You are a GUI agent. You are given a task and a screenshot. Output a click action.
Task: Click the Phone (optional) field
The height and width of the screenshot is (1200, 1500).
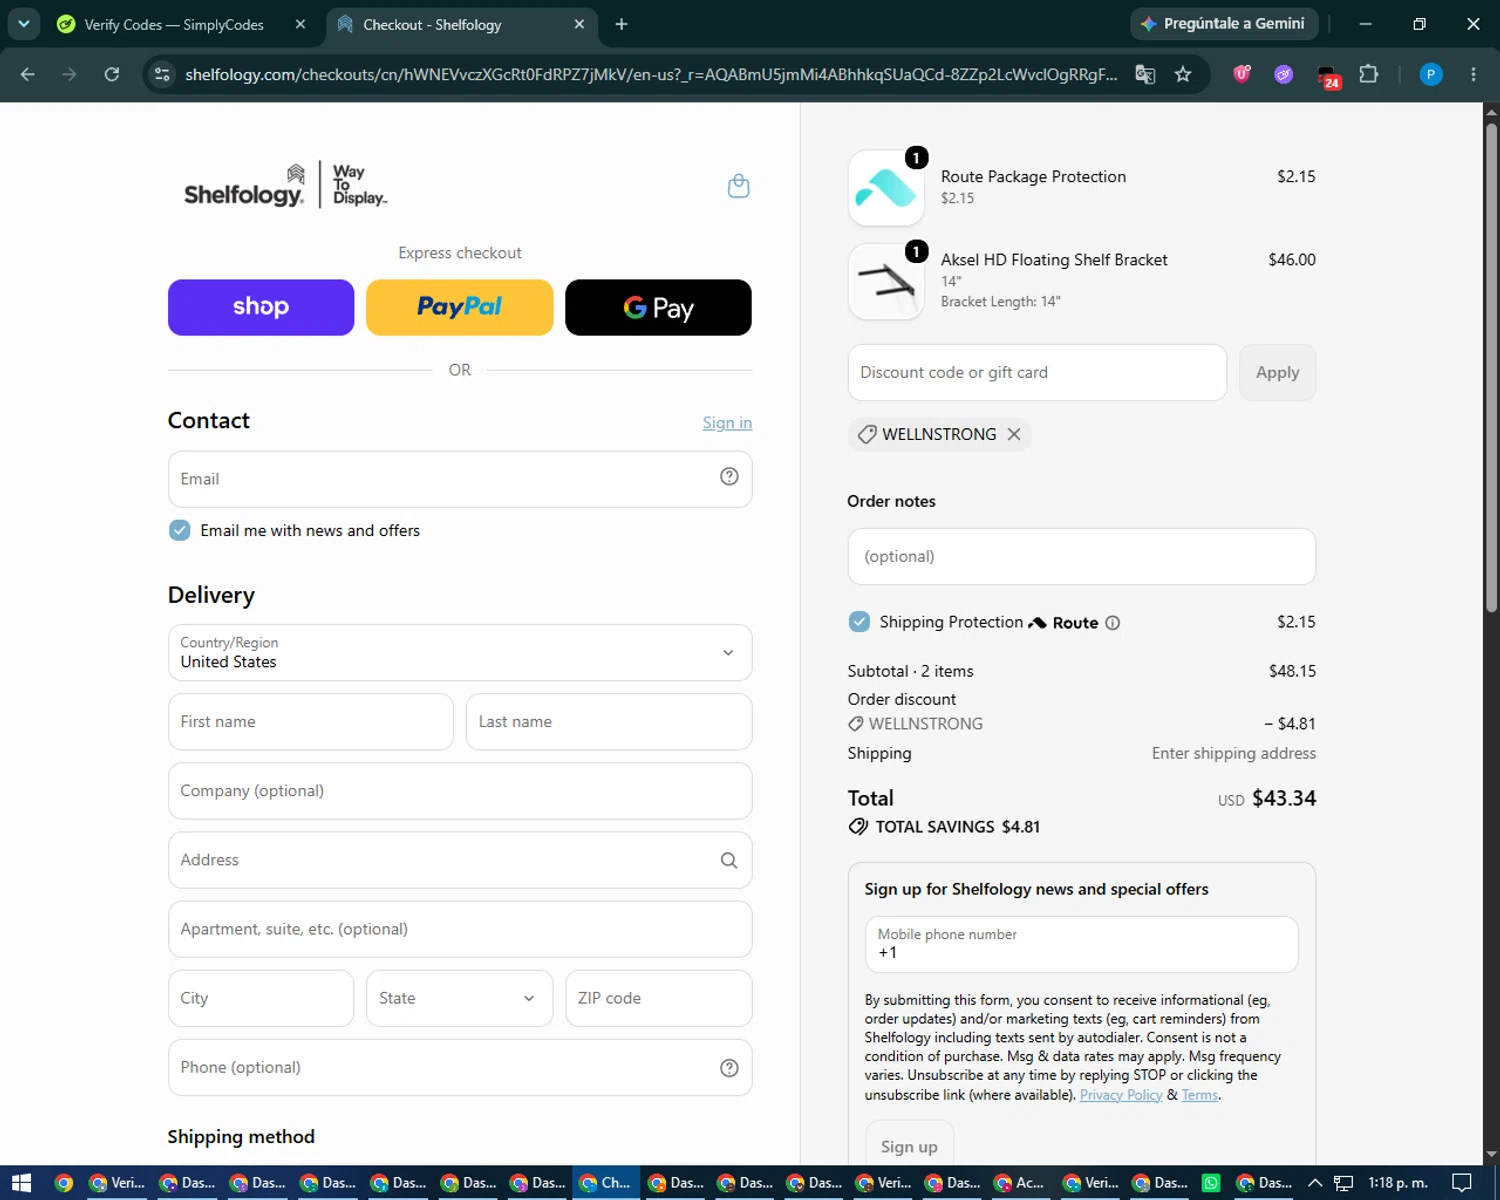460,1068
